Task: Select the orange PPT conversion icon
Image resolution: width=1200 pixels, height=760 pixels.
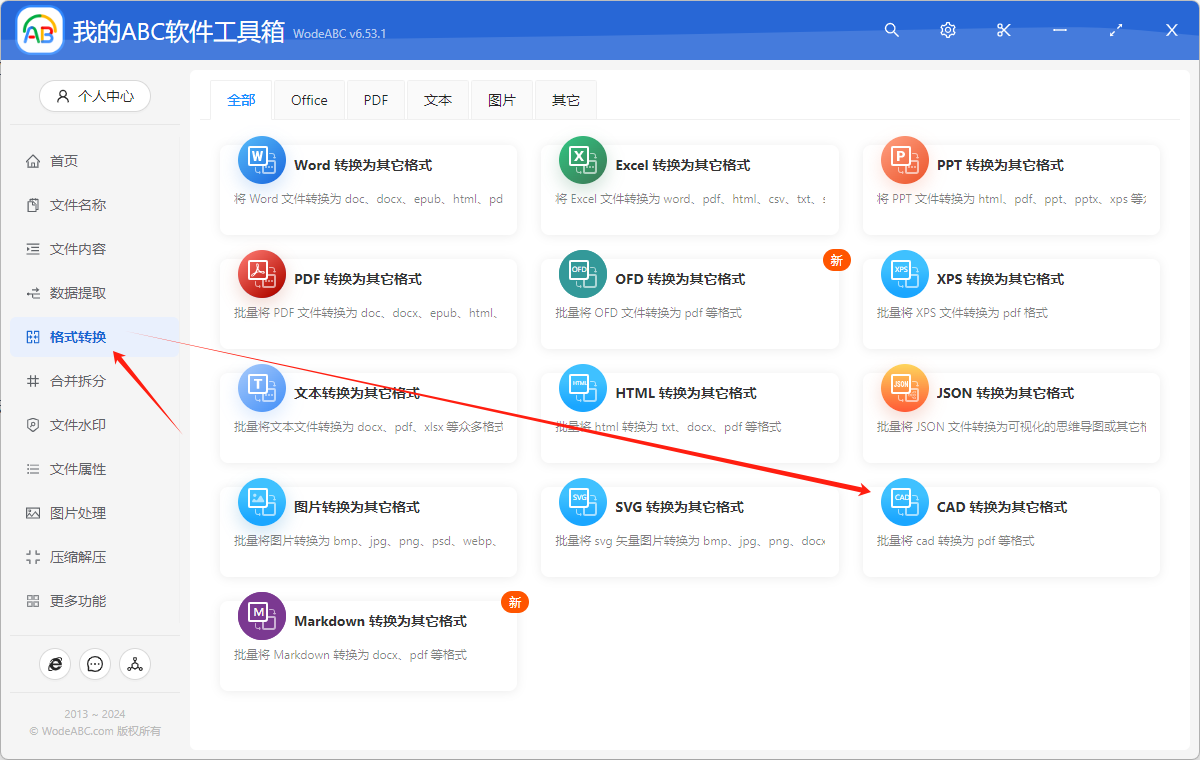Action: (904, 160)
